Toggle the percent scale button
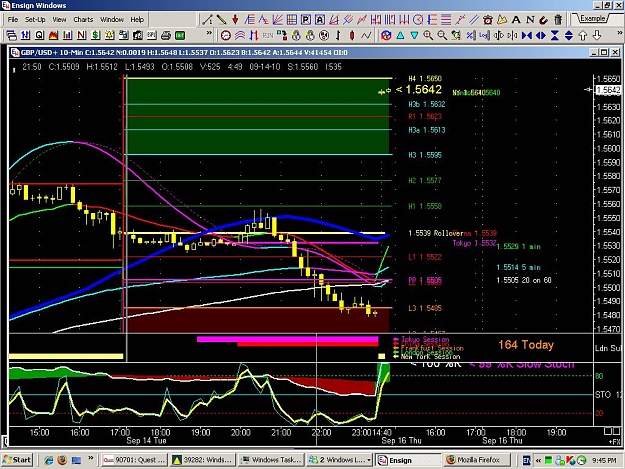 470,35
